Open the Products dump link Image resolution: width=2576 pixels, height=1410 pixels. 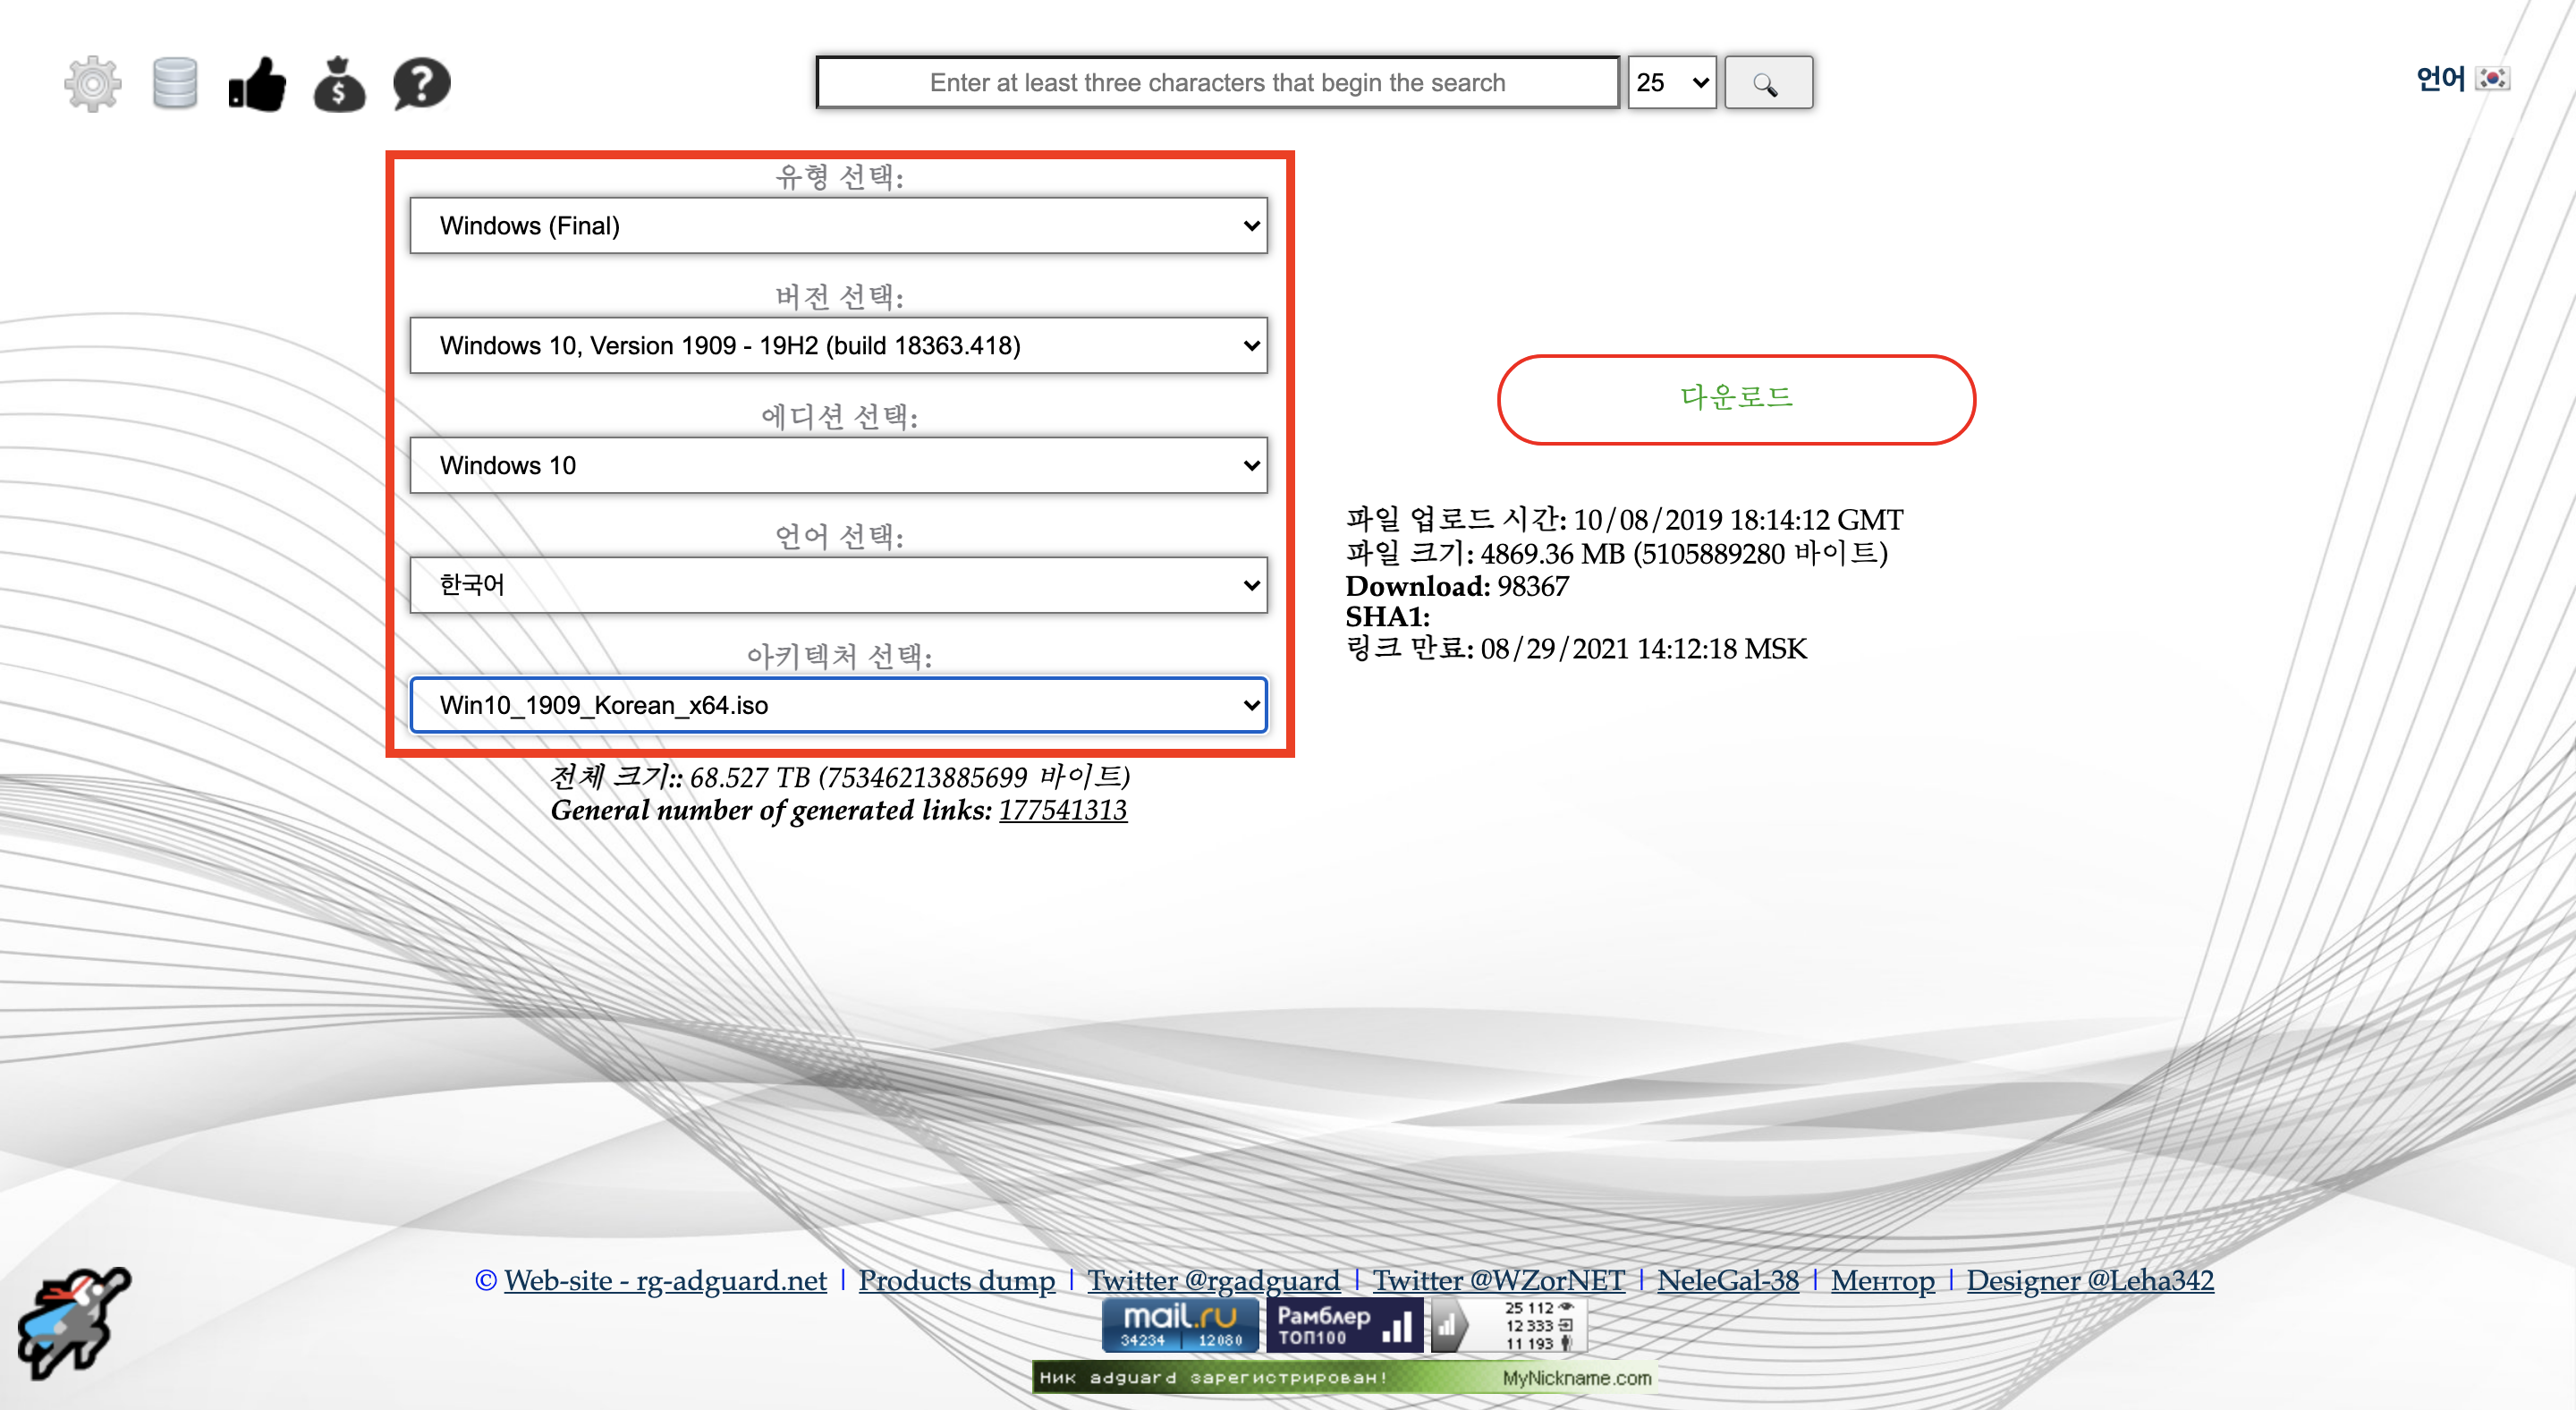(x=956, y=1280)
